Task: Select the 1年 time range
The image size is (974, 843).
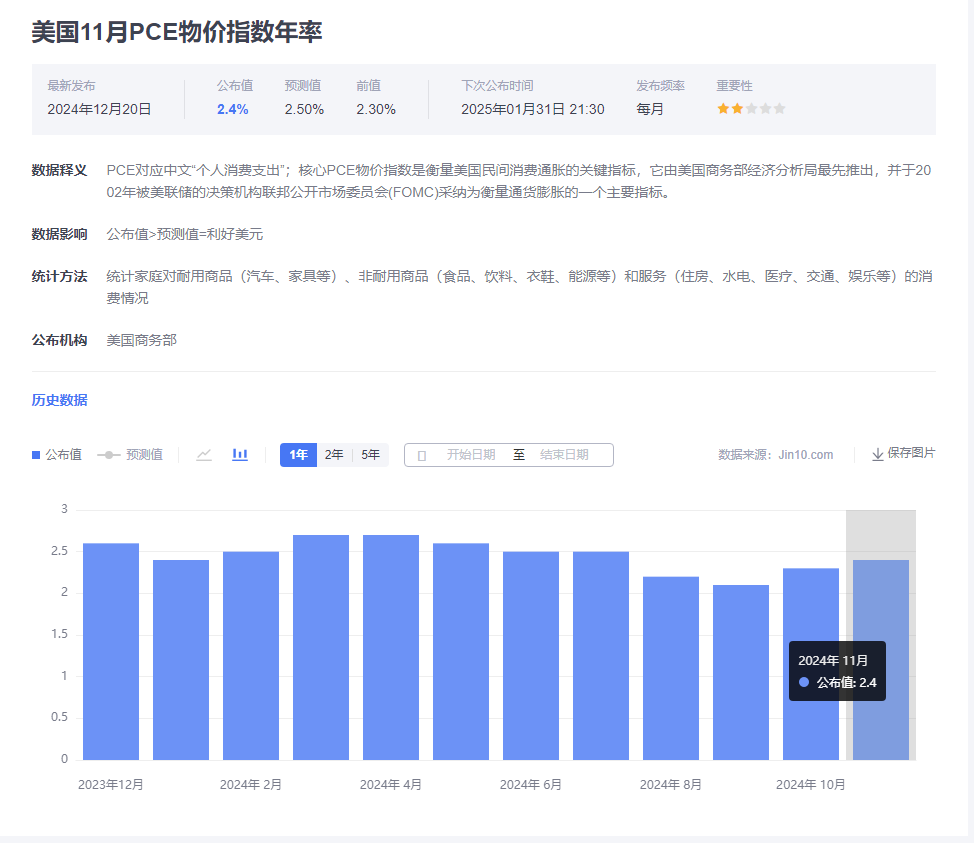Action: tap(298, 455)
